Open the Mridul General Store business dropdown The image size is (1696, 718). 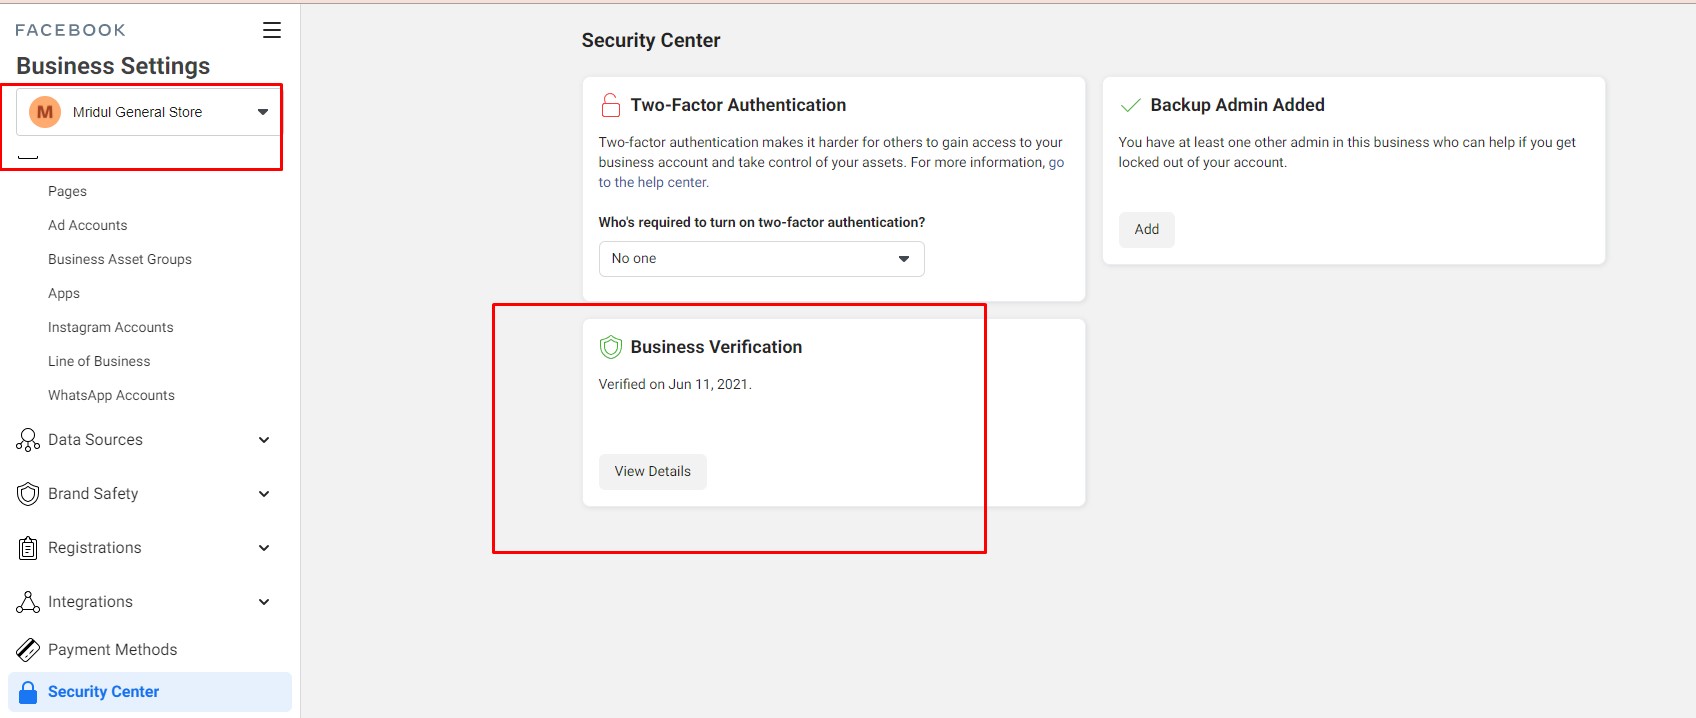263,112
